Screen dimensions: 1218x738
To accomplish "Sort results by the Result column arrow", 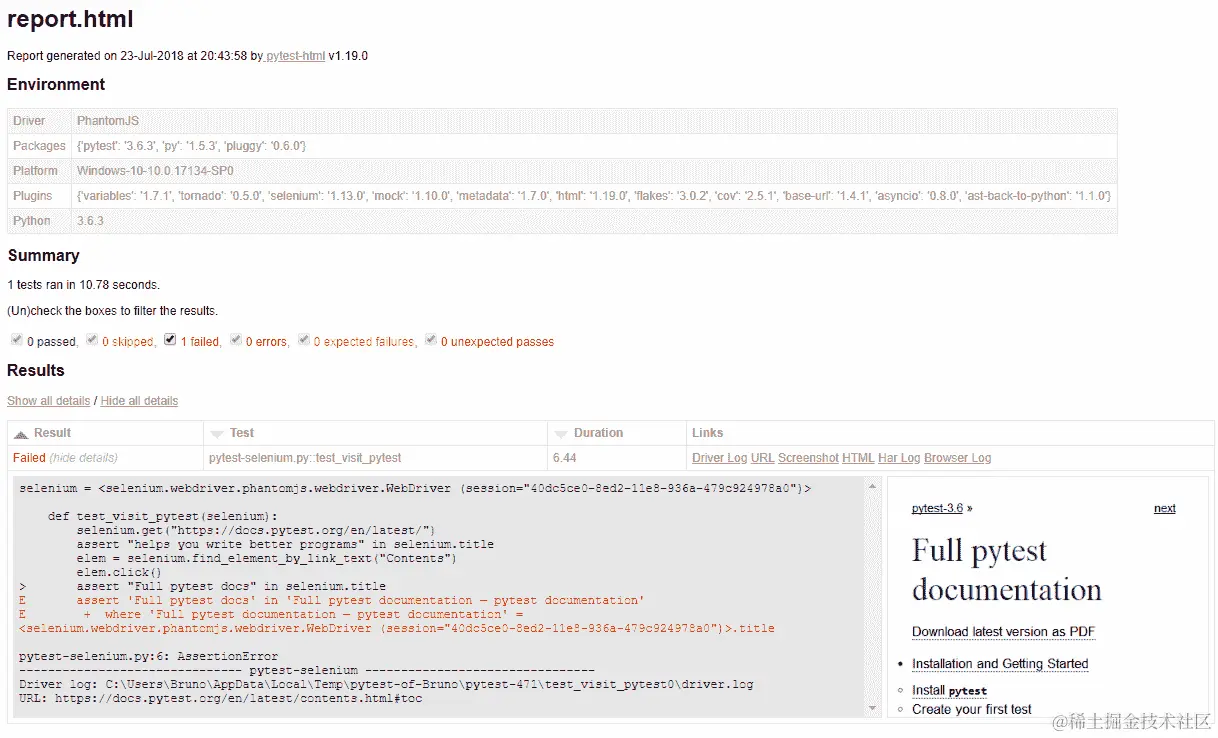I will (21, 434).
